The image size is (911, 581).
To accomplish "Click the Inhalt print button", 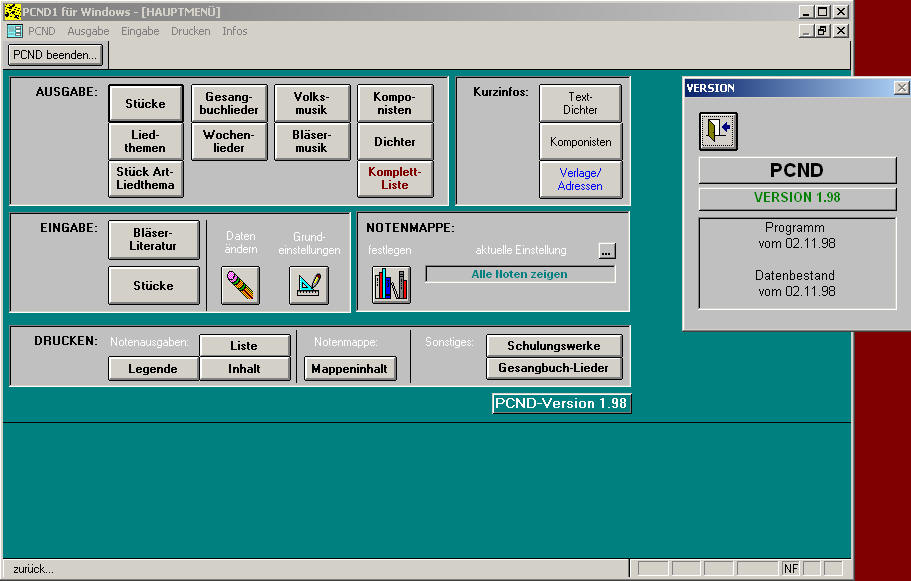I will coord(244,369).
